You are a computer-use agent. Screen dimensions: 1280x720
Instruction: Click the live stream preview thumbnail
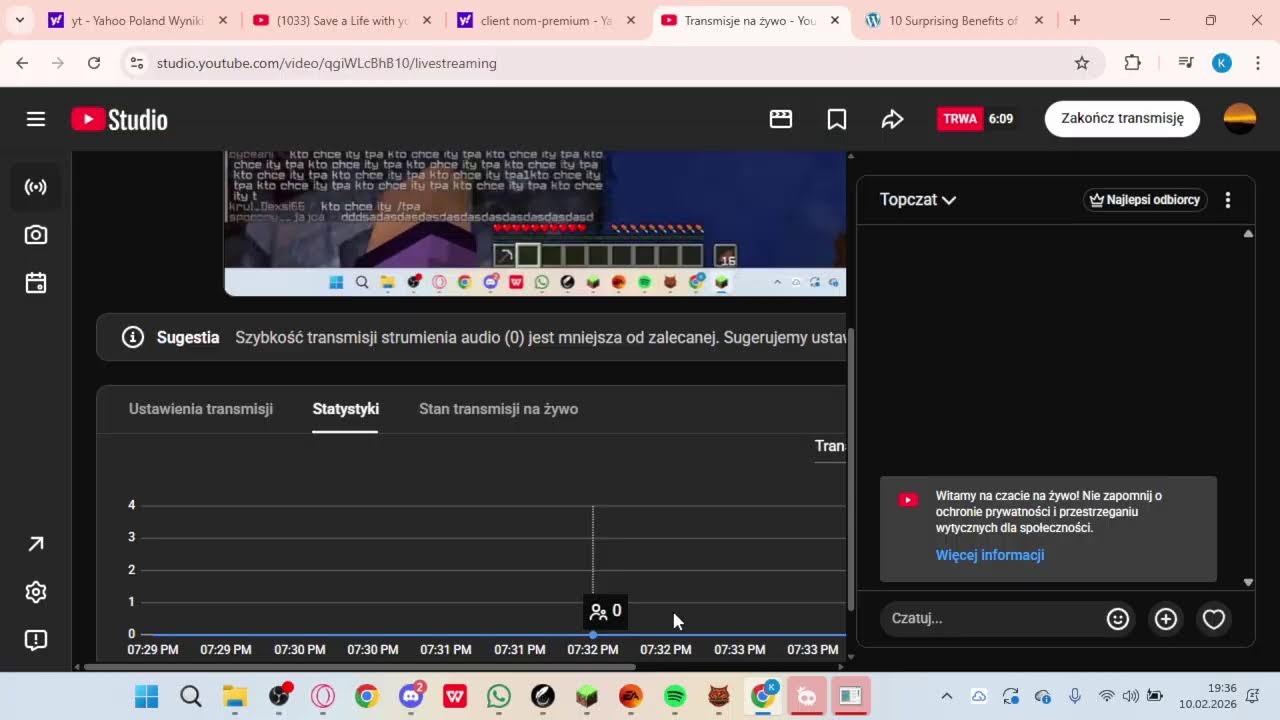point(535,223)
